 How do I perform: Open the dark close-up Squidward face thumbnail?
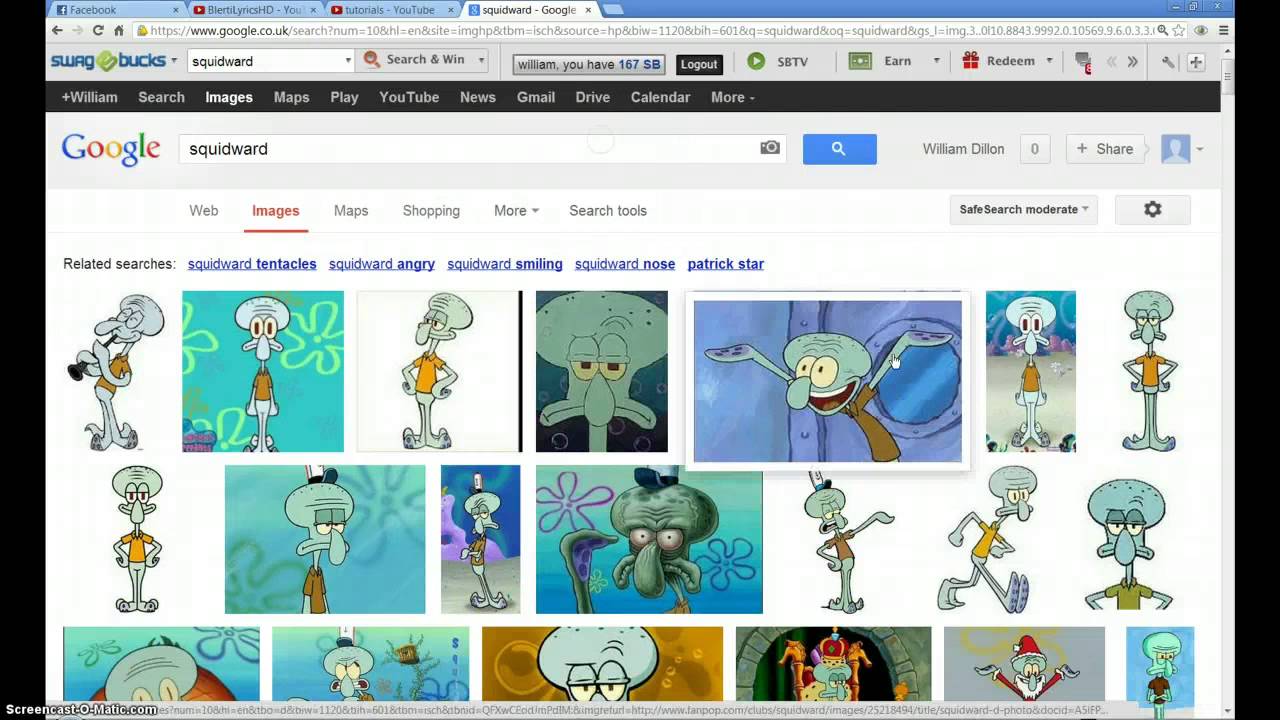(x=602, y=371)
